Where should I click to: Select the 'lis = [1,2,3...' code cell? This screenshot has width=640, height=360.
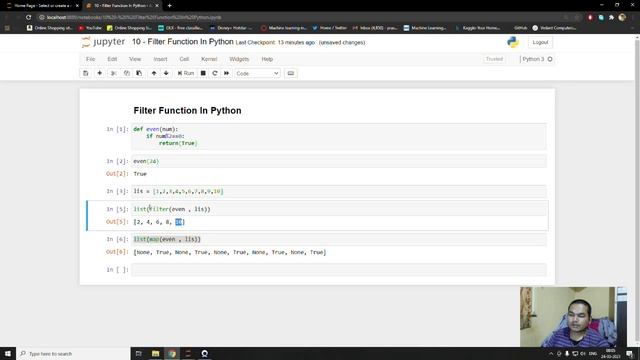339,191
